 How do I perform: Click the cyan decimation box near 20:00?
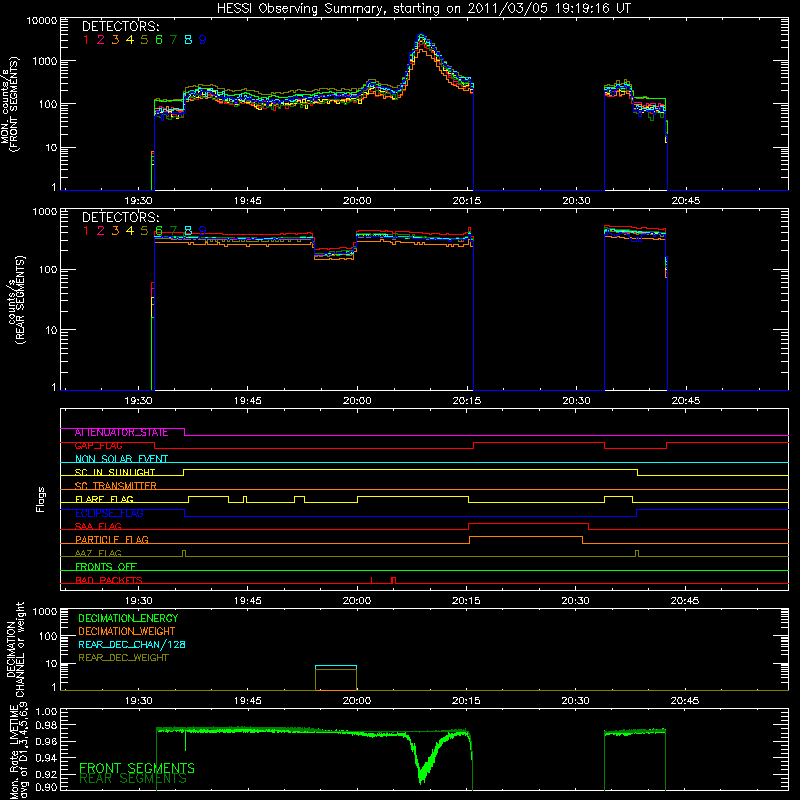pyautogui.click(x=336, y=678)
